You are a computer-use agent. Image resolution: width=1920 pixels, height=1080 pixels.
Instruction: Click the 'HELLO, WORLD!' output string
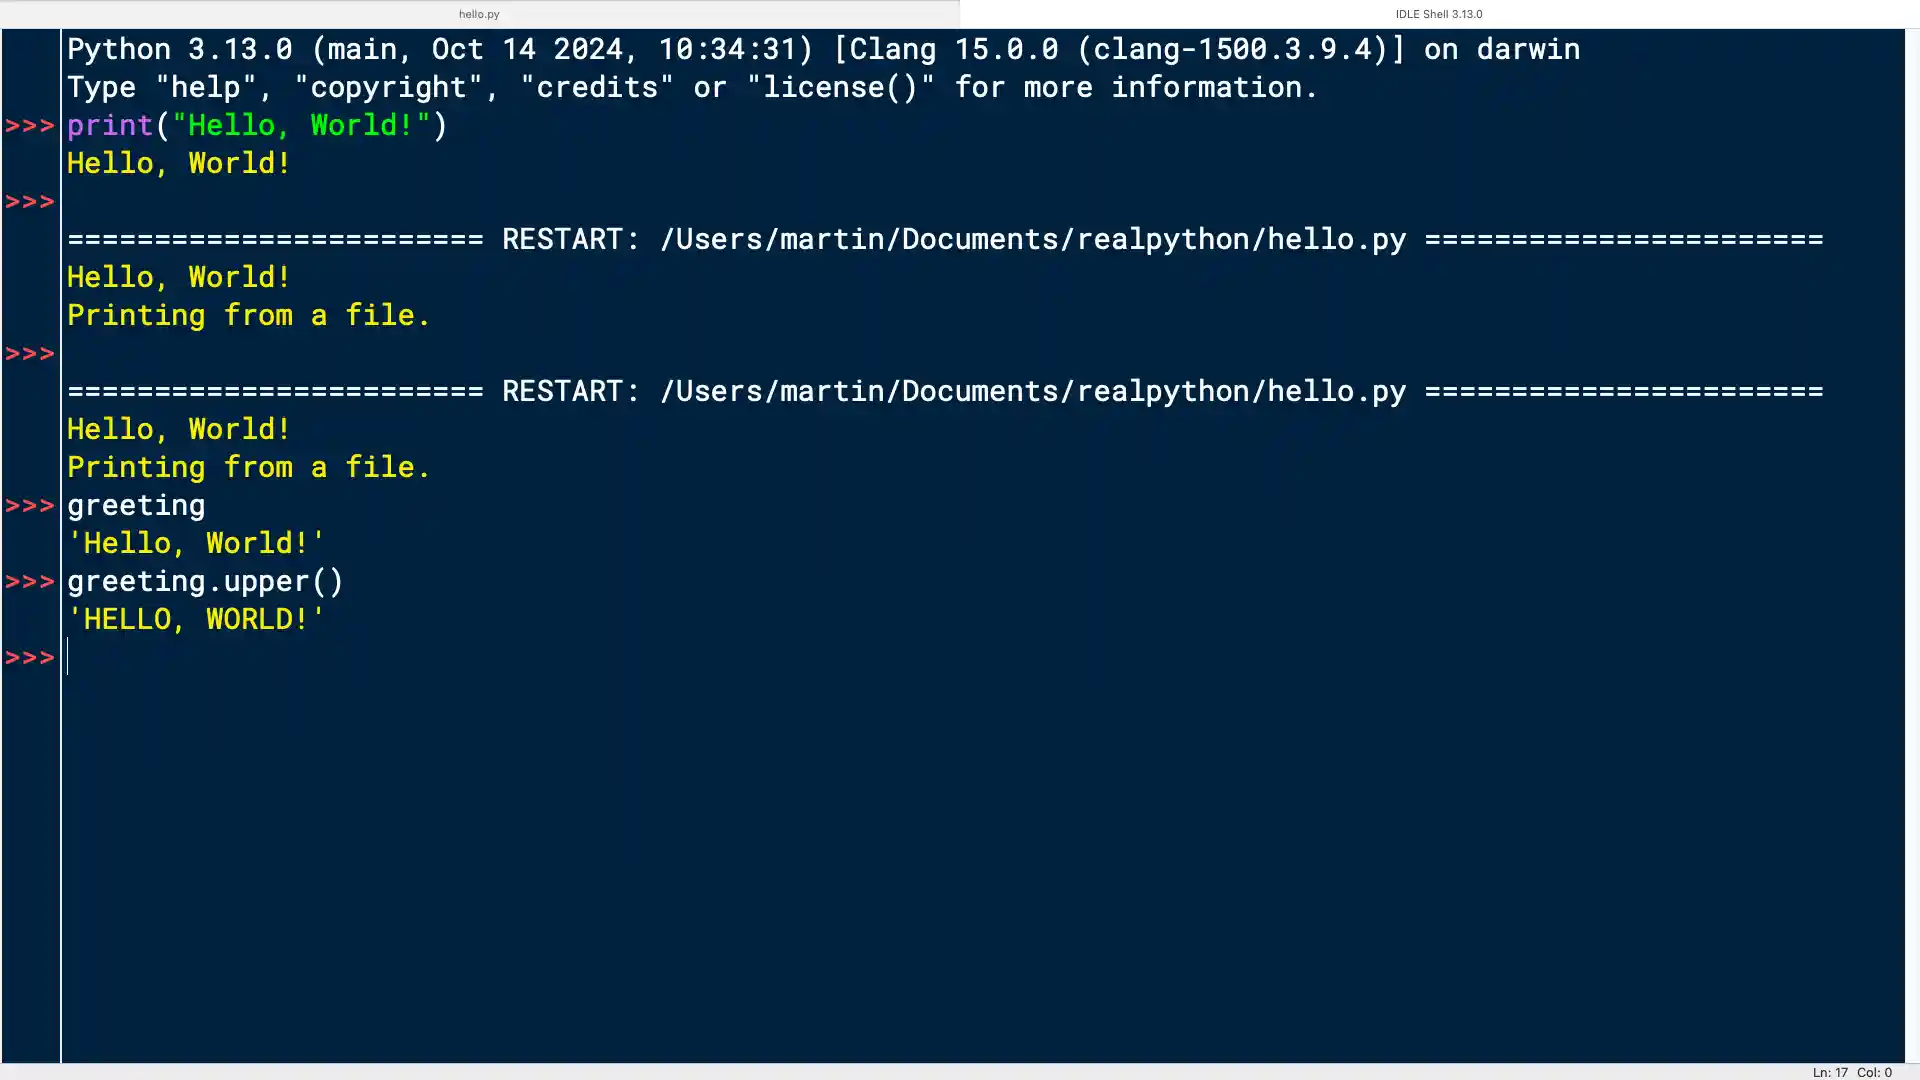(x=195, y=619)
